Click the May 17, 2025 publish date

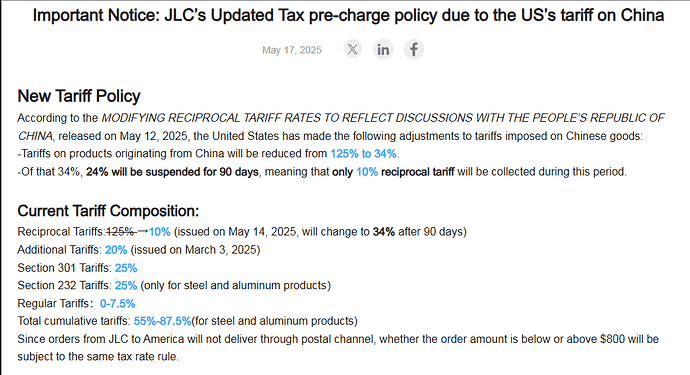pyautogui.click(x=292, y=50)
